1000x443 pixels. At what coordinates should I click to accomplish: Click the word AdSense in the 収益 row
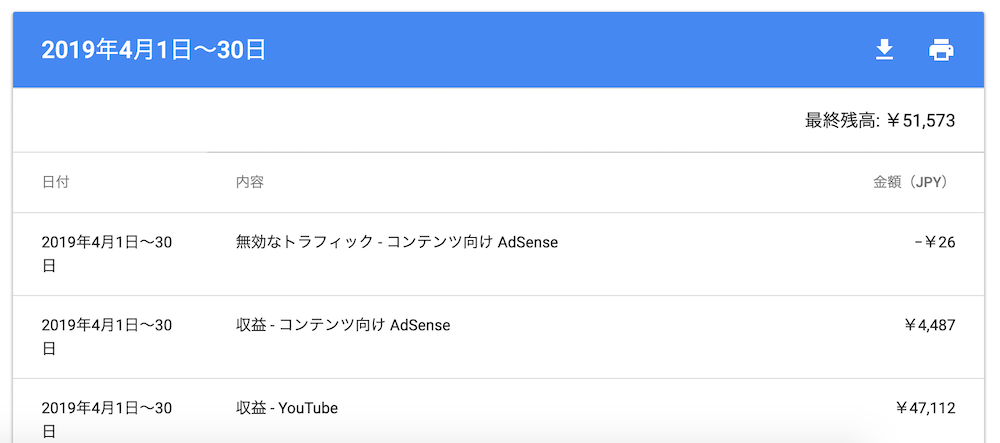(420, 325)
